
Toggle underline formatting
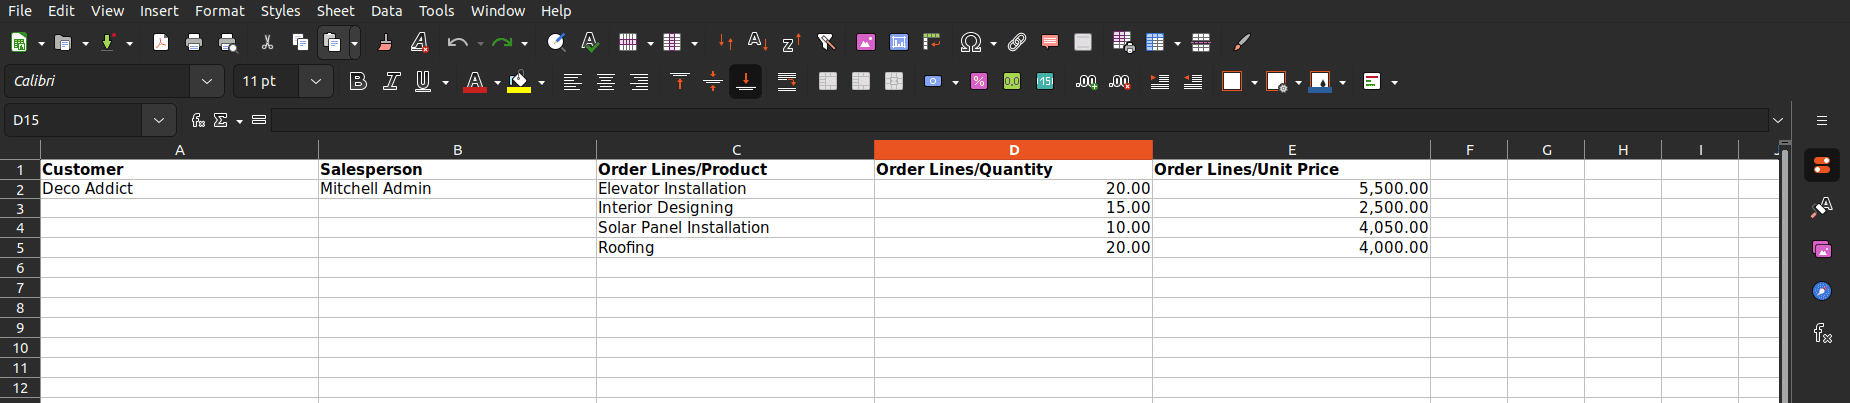point(423,81)
